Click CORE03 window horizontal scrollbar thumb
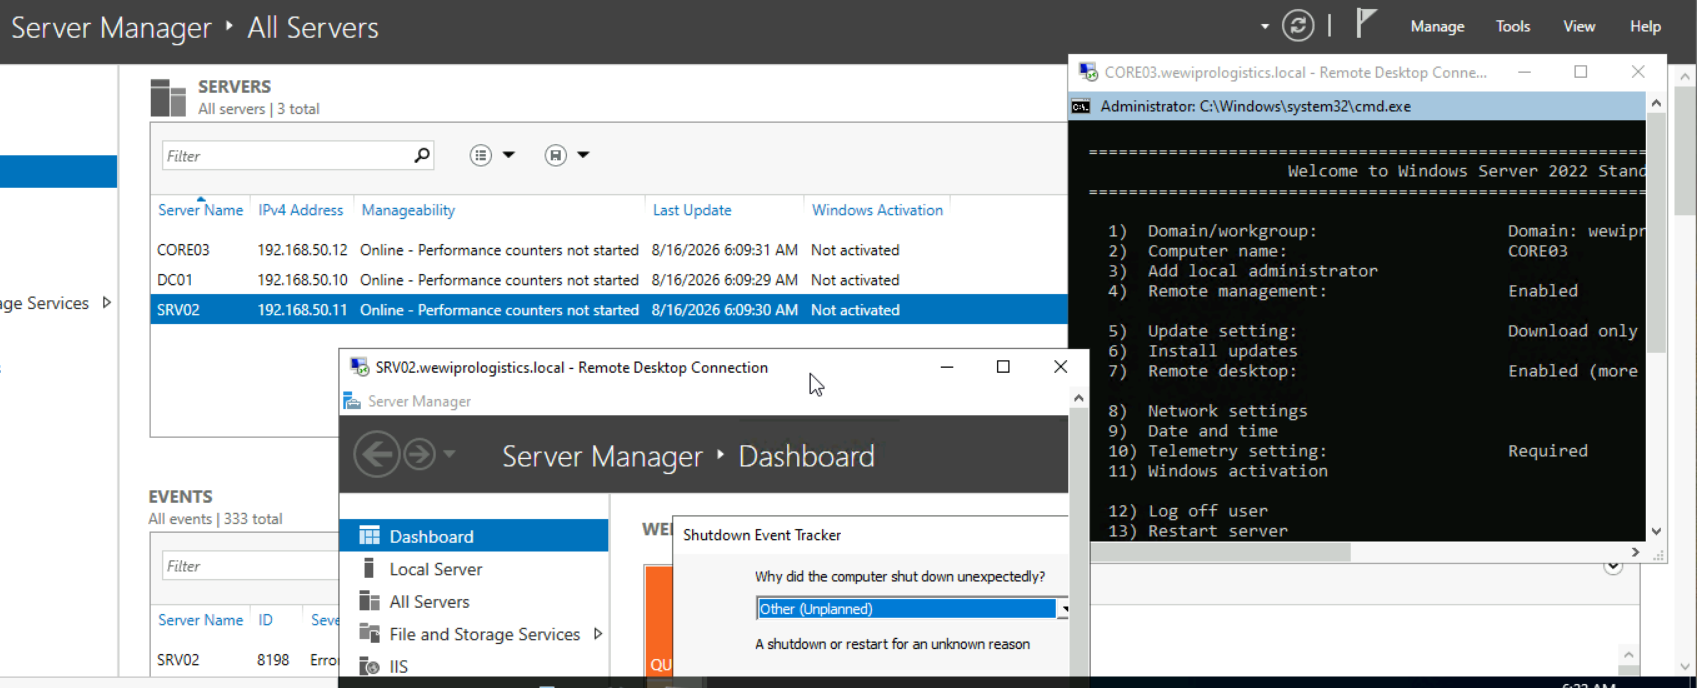Viewport: 1697px width, 688px height. click(1220, 552)
